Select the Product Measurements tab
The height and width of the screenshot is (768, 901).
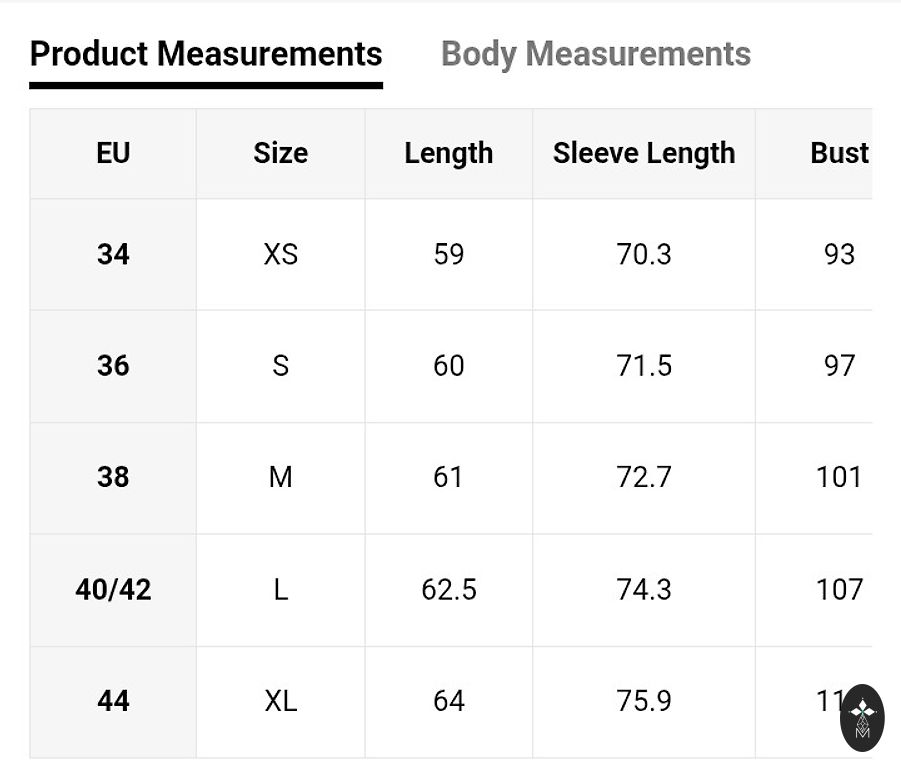coord(206,54)
